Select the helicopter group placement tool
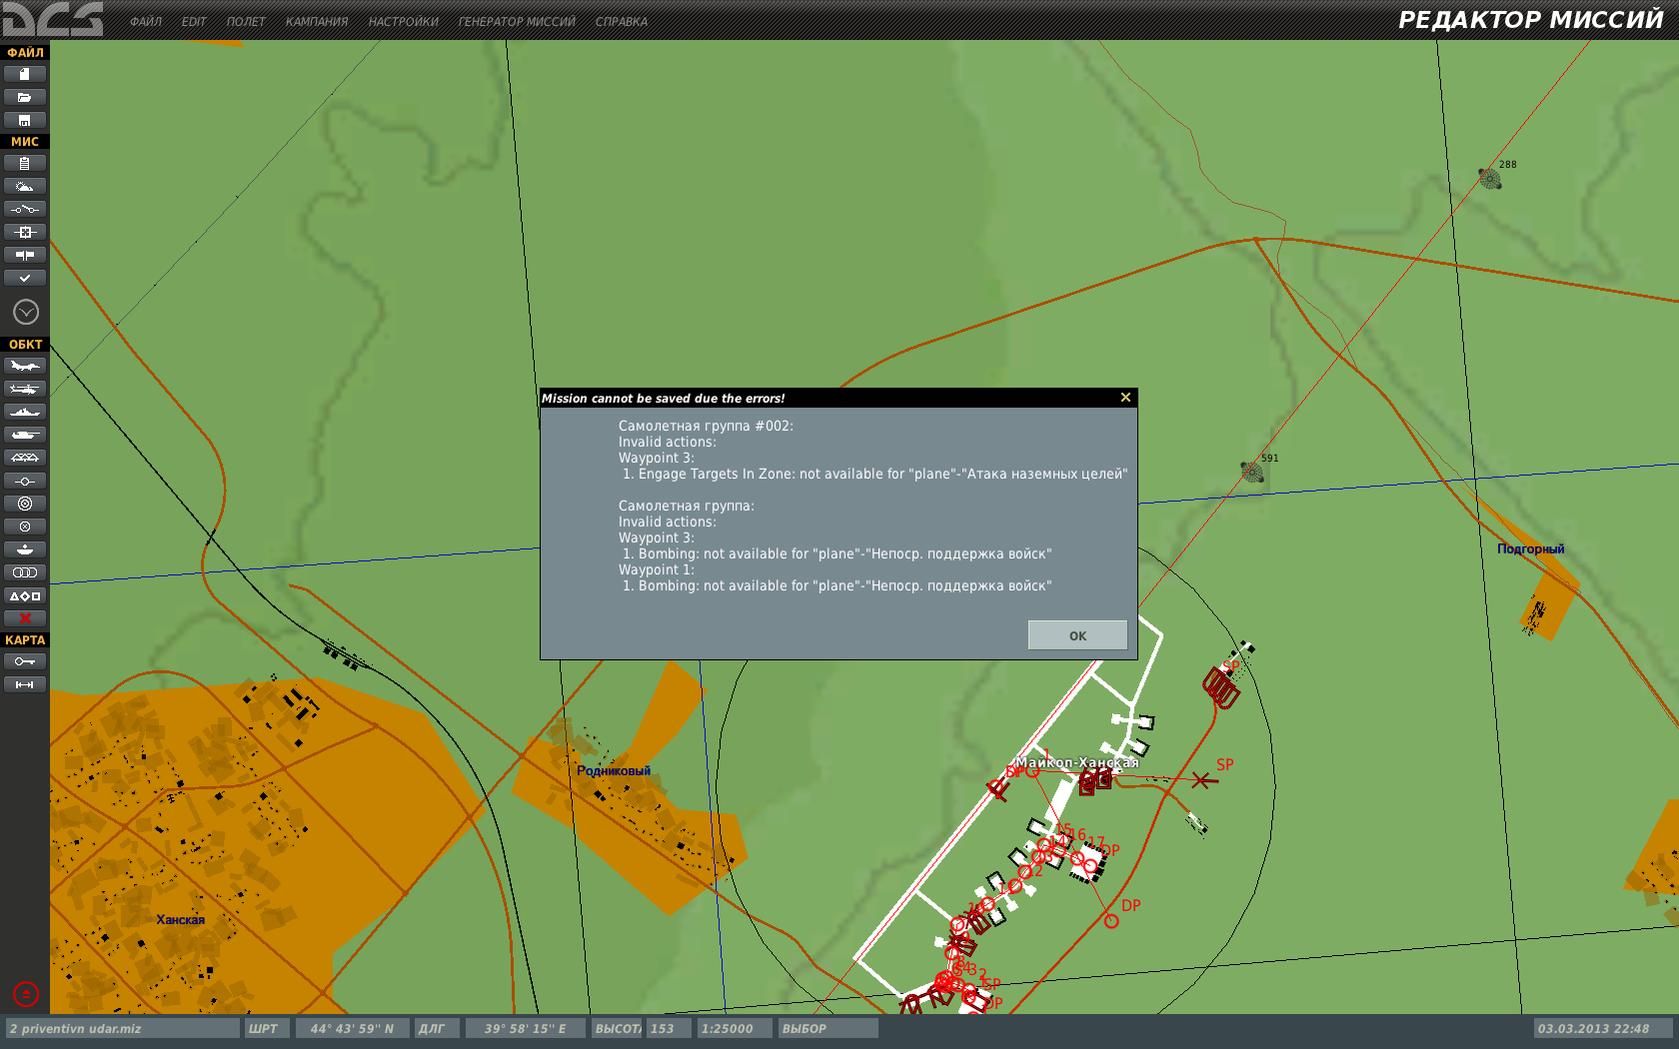 (25, 389)
